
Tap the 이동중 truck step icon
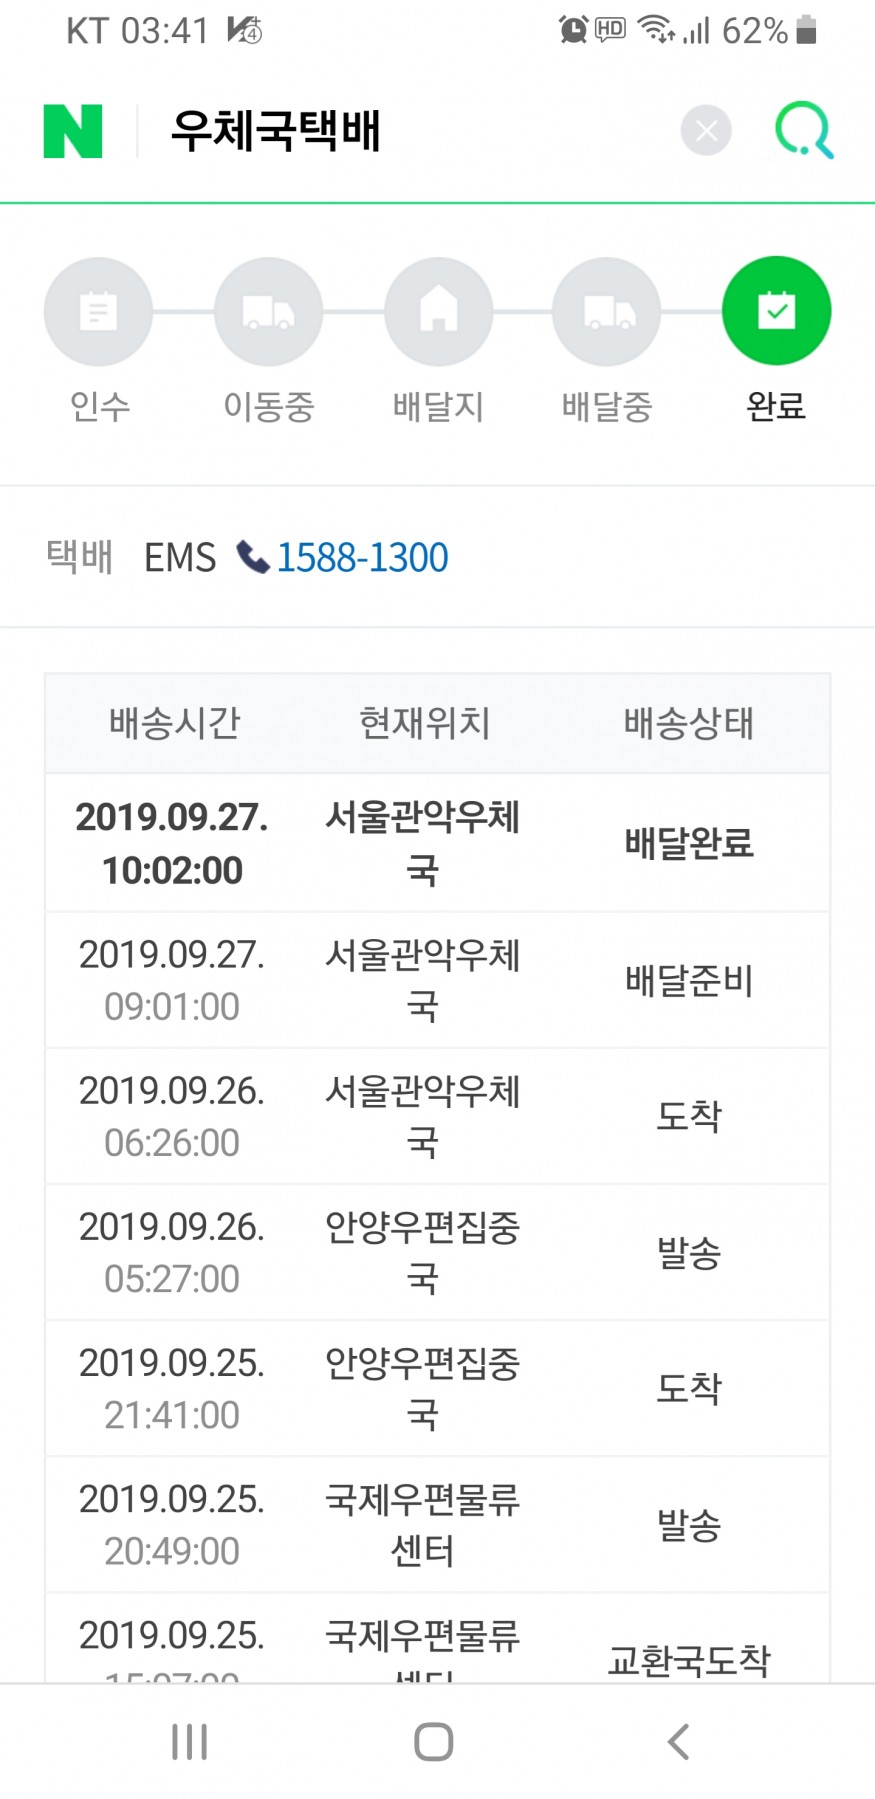[x=268, y=312]
